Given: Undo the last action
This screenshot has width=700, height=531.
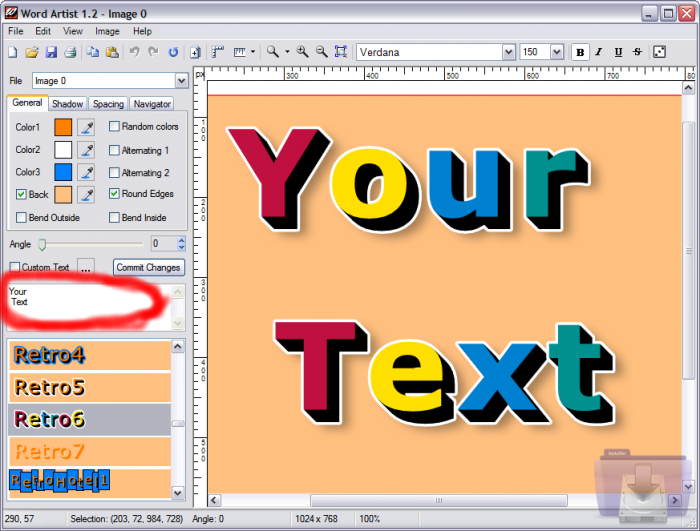Looking at the screenshot, I should (x=134, y=52).
